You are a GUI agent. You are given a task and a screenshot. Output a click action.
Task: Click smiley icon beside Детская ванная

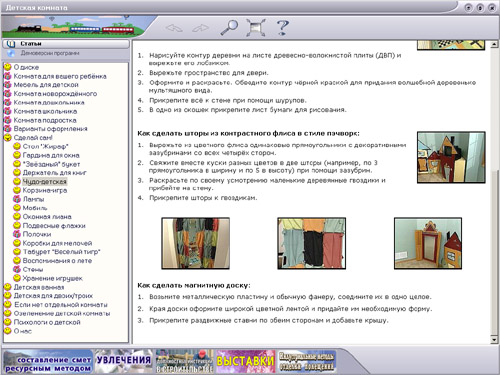pyautogui.click(x=7, y=287)
